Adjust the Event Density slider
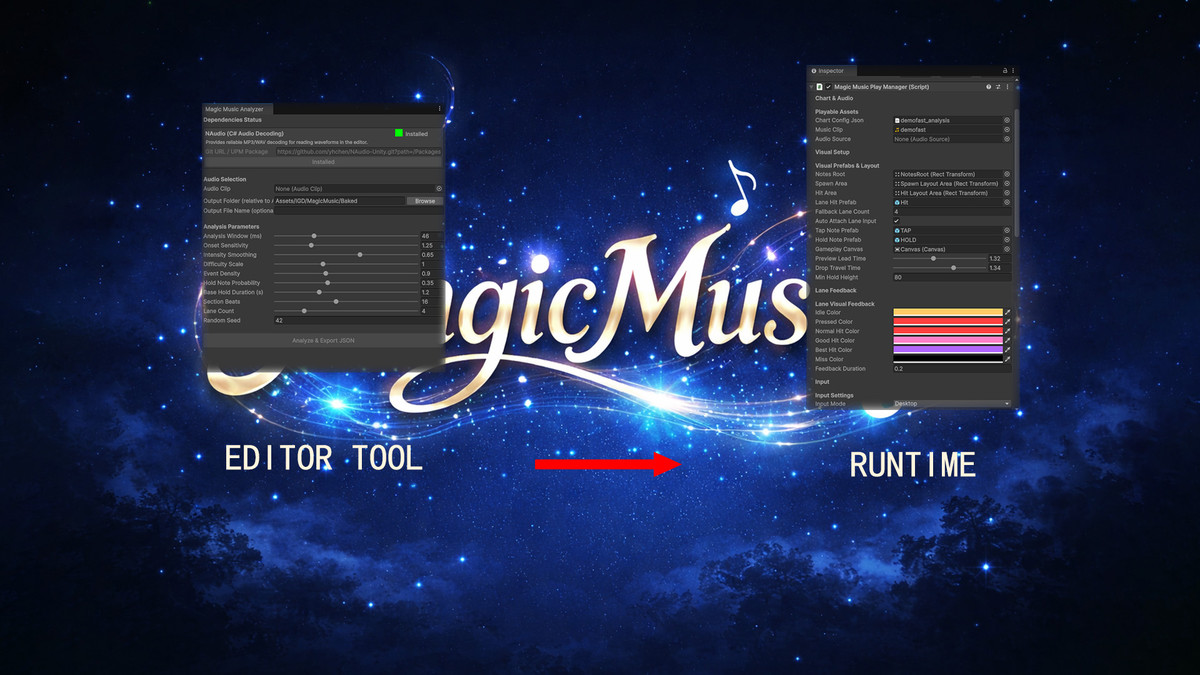 click(x=346, y=273)
